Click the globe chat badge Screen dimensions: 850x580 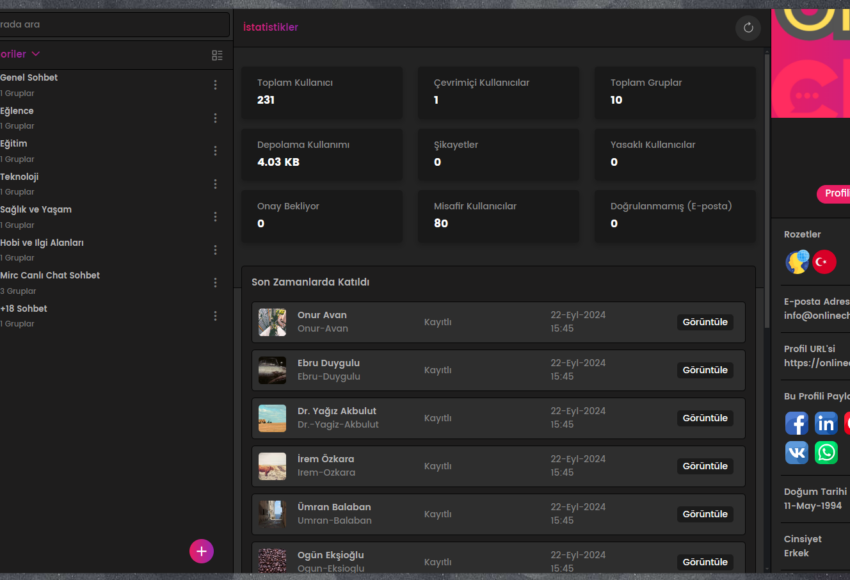coord(797,262)
